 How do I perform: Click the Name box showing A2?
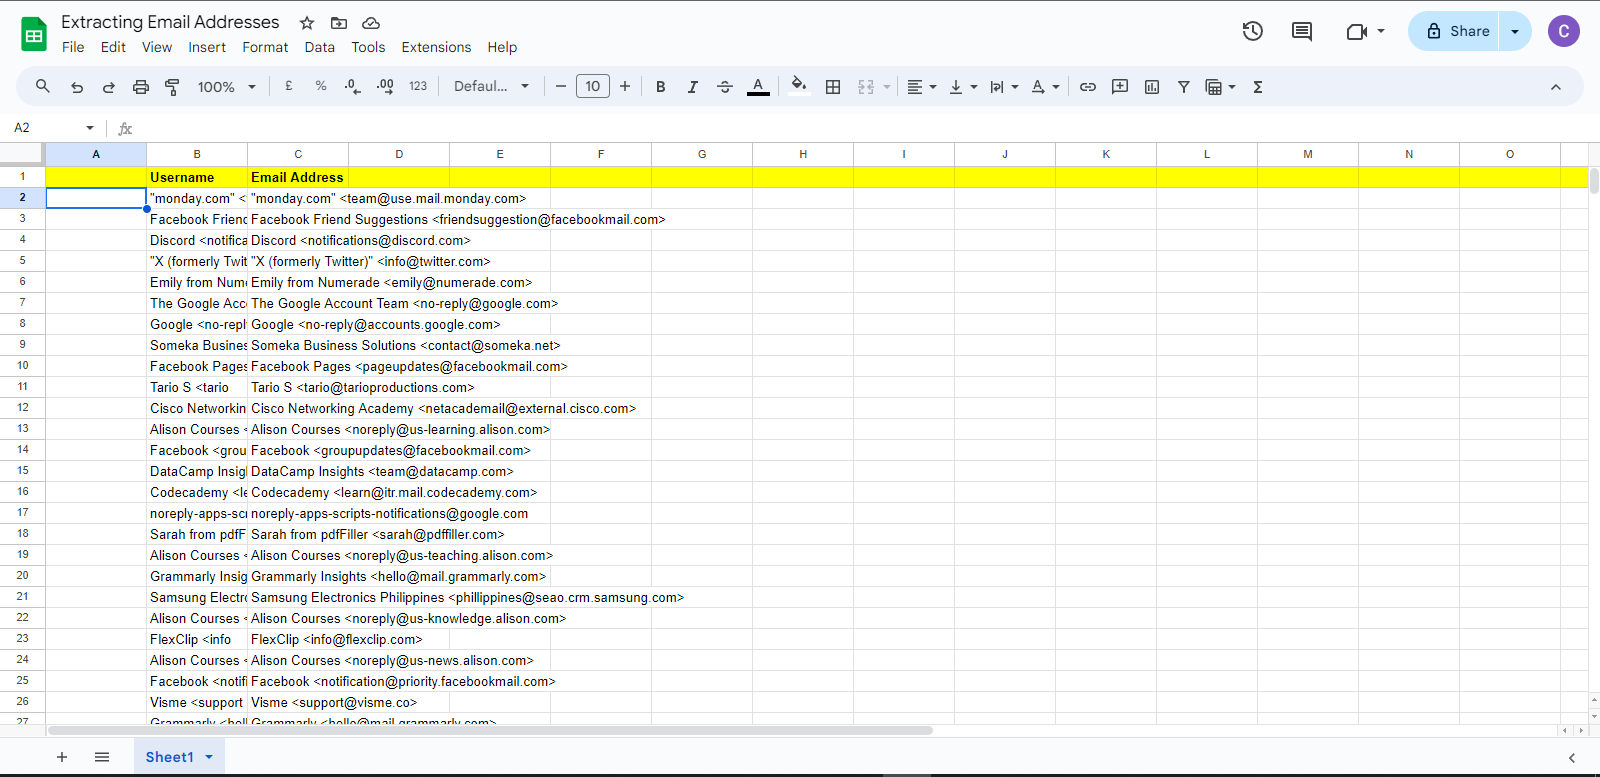pyautogui.click(x=54, y=128)
